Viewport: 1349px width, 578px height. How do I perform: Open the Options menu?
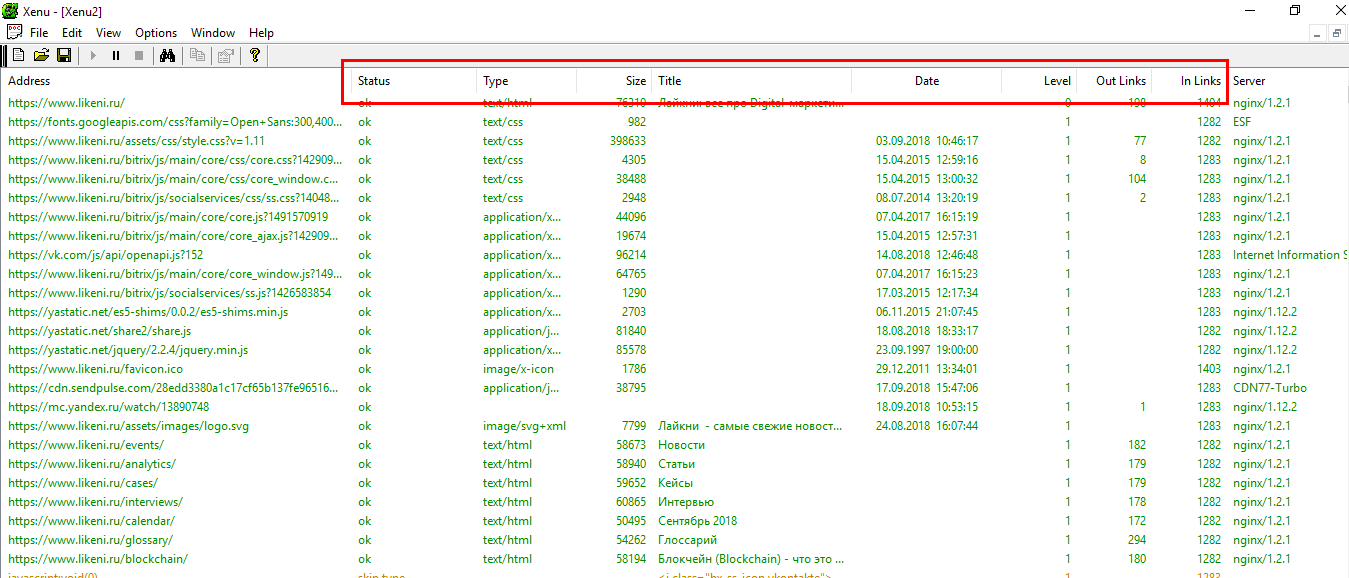[x=156, y=33]
